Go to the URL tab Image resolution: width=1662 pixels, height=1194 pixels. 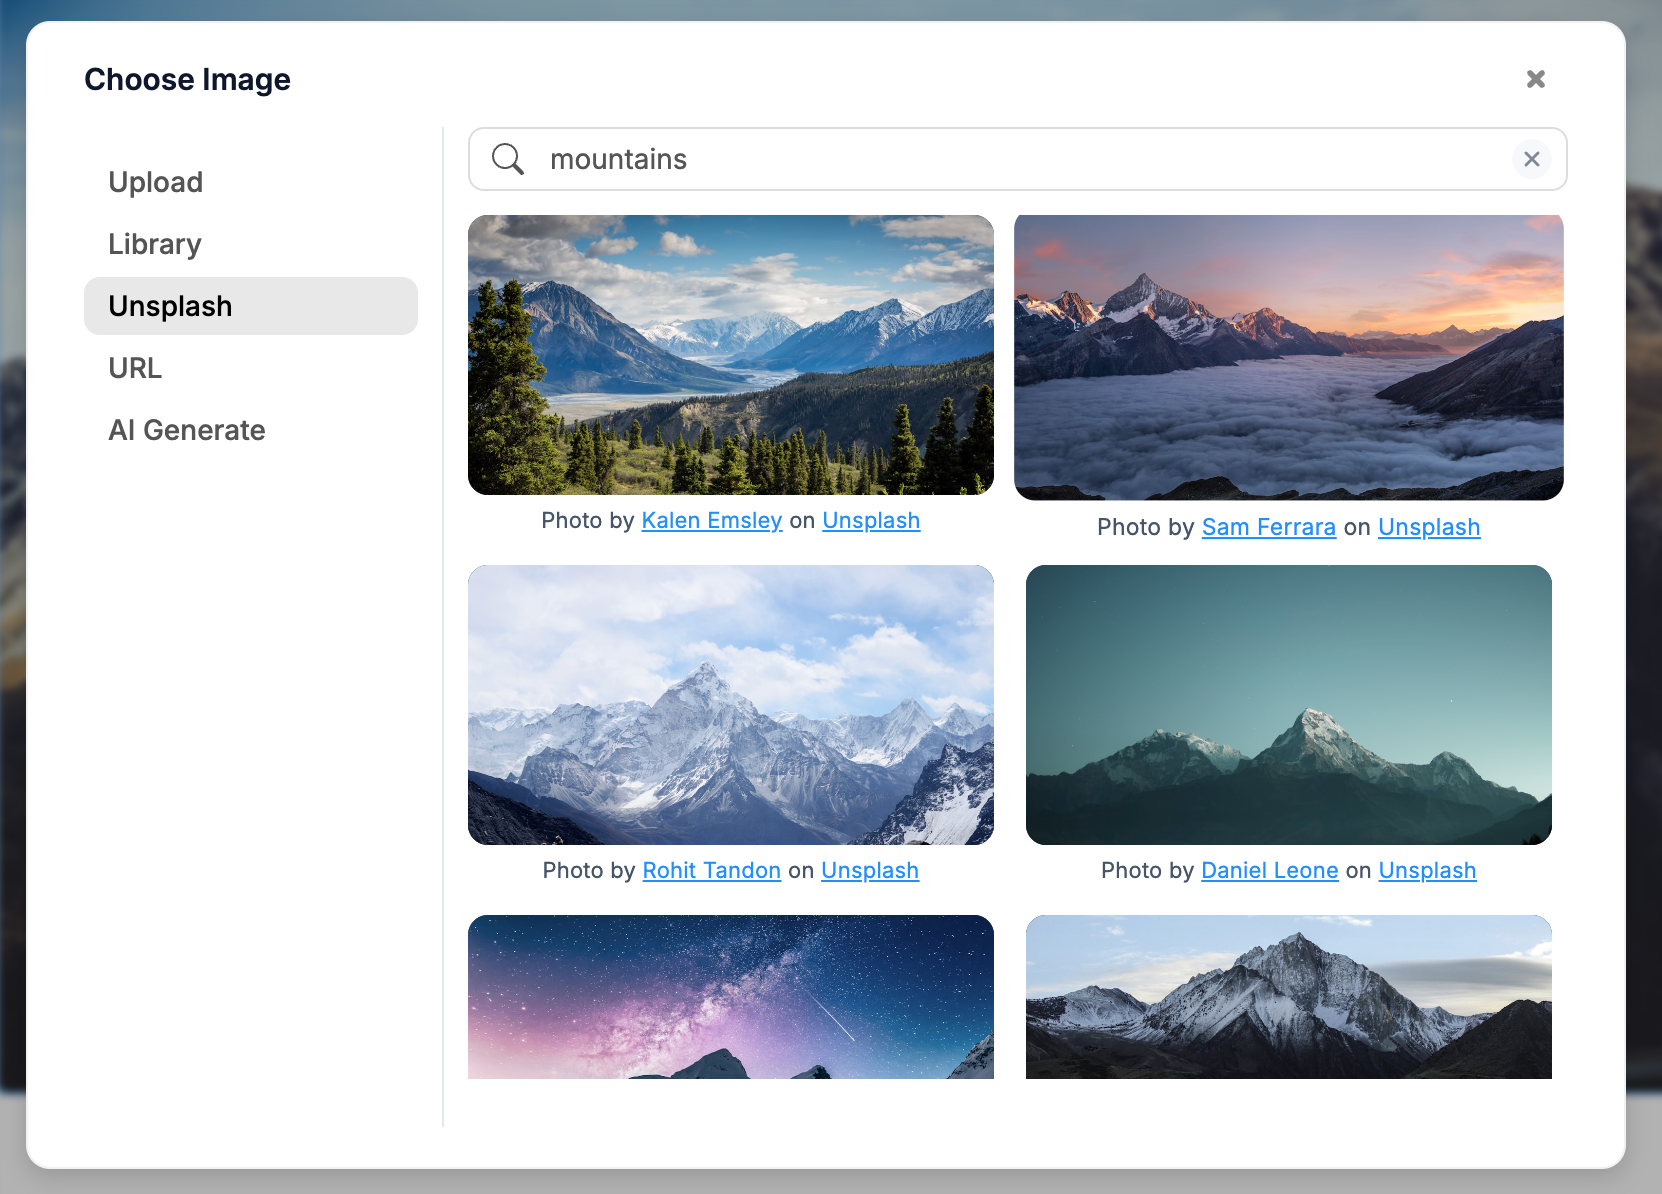[135, 368]
